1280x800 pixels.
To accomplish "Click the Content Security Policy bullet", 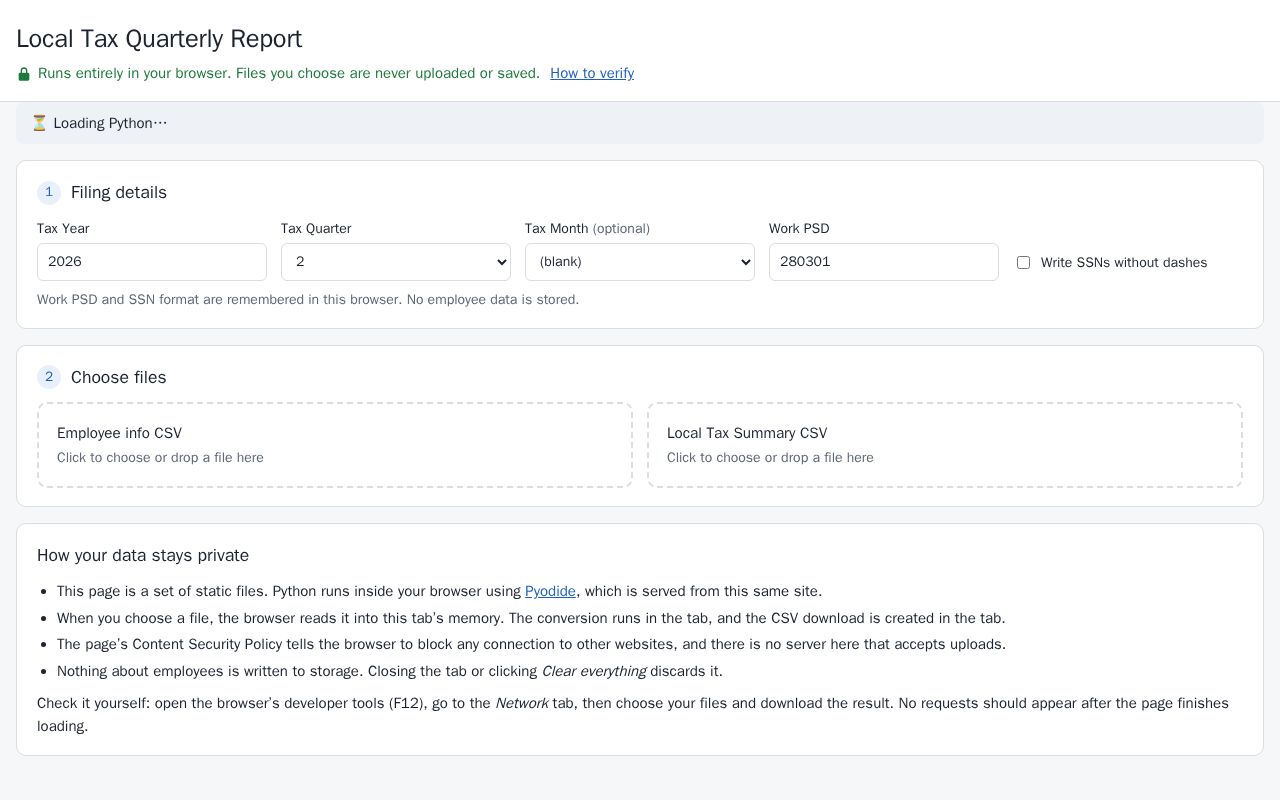I will click(x=531, y=644).
